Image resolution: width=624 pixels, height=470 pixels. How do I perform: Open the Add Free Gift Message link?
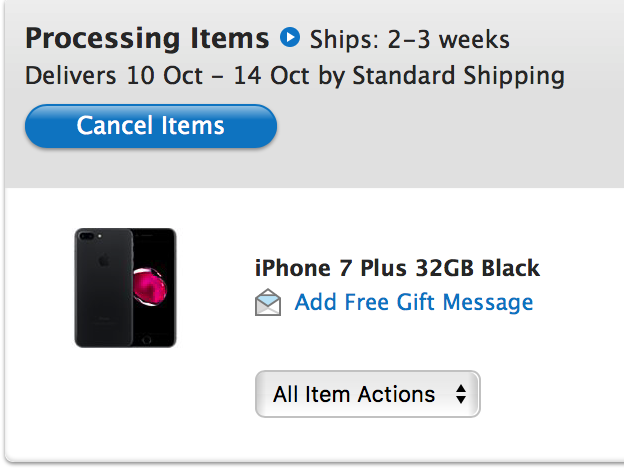point(414,302)
